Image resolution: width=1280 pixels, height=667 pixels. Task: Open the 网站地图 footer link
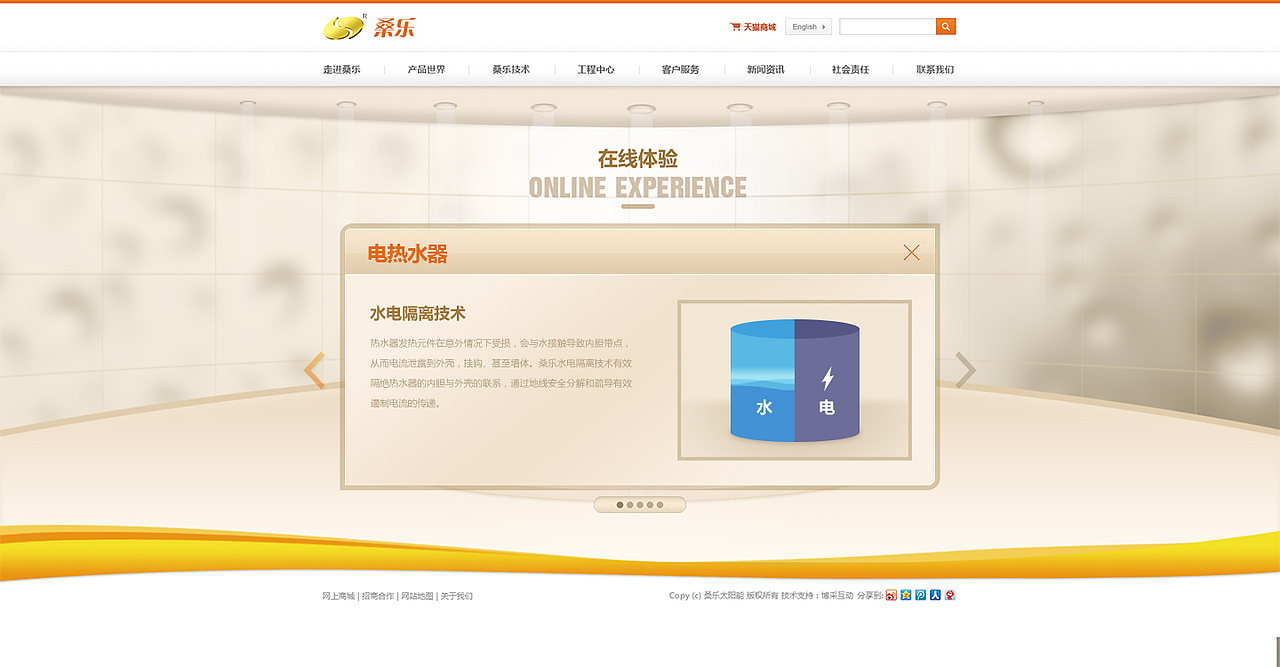(417, 596)
